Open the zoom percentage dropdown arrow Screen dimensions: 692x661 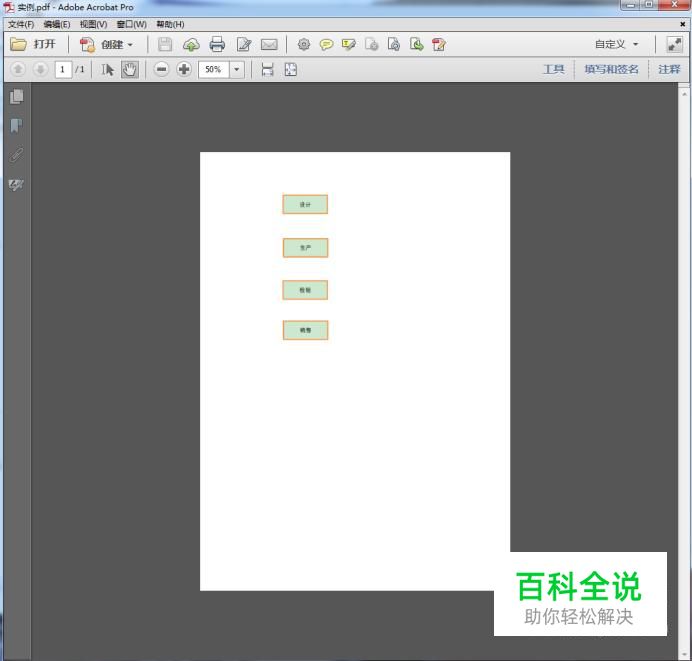pyautogui.click(x=237, y=69)
